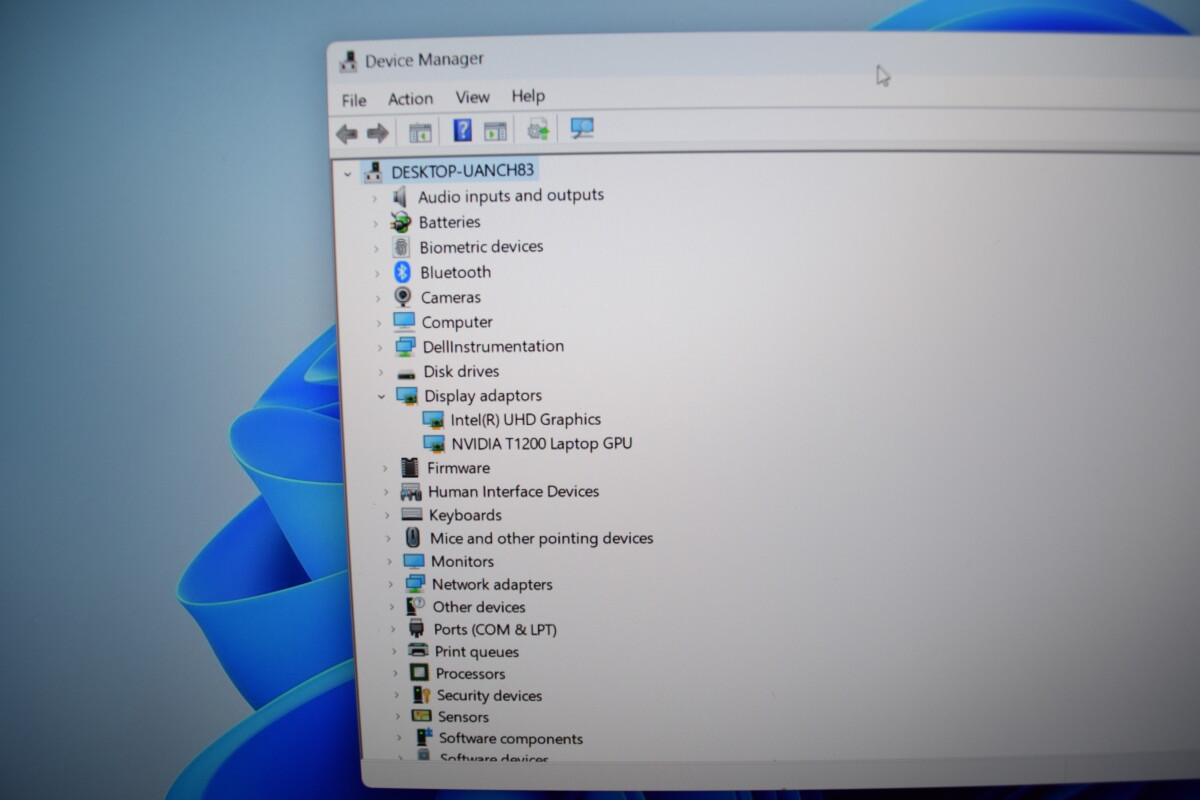The image size is (1200, 800).
Task: Click the Audio inputs and outputs speaker icon
Action: [x=400, y=197]
